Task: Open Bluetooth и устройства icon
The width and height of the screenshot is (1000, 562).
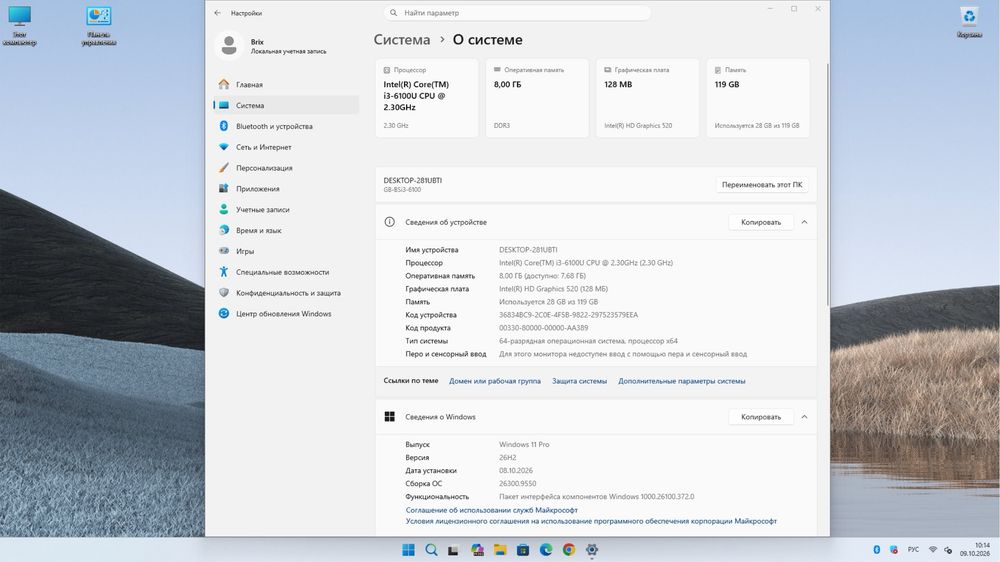Action: pos(224,126)
